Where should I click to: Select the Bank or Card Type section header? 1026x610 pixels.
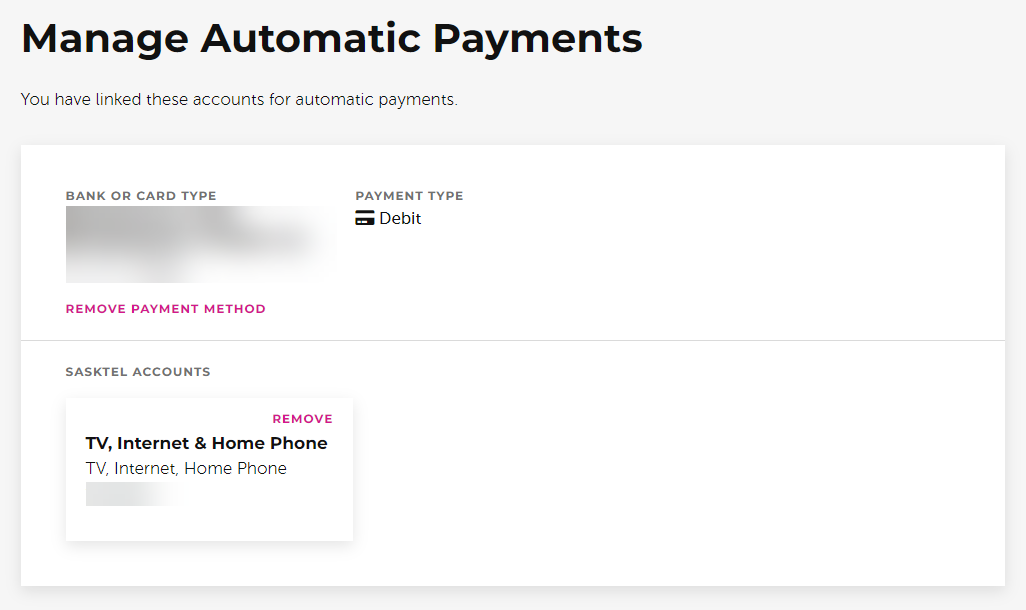140,195
